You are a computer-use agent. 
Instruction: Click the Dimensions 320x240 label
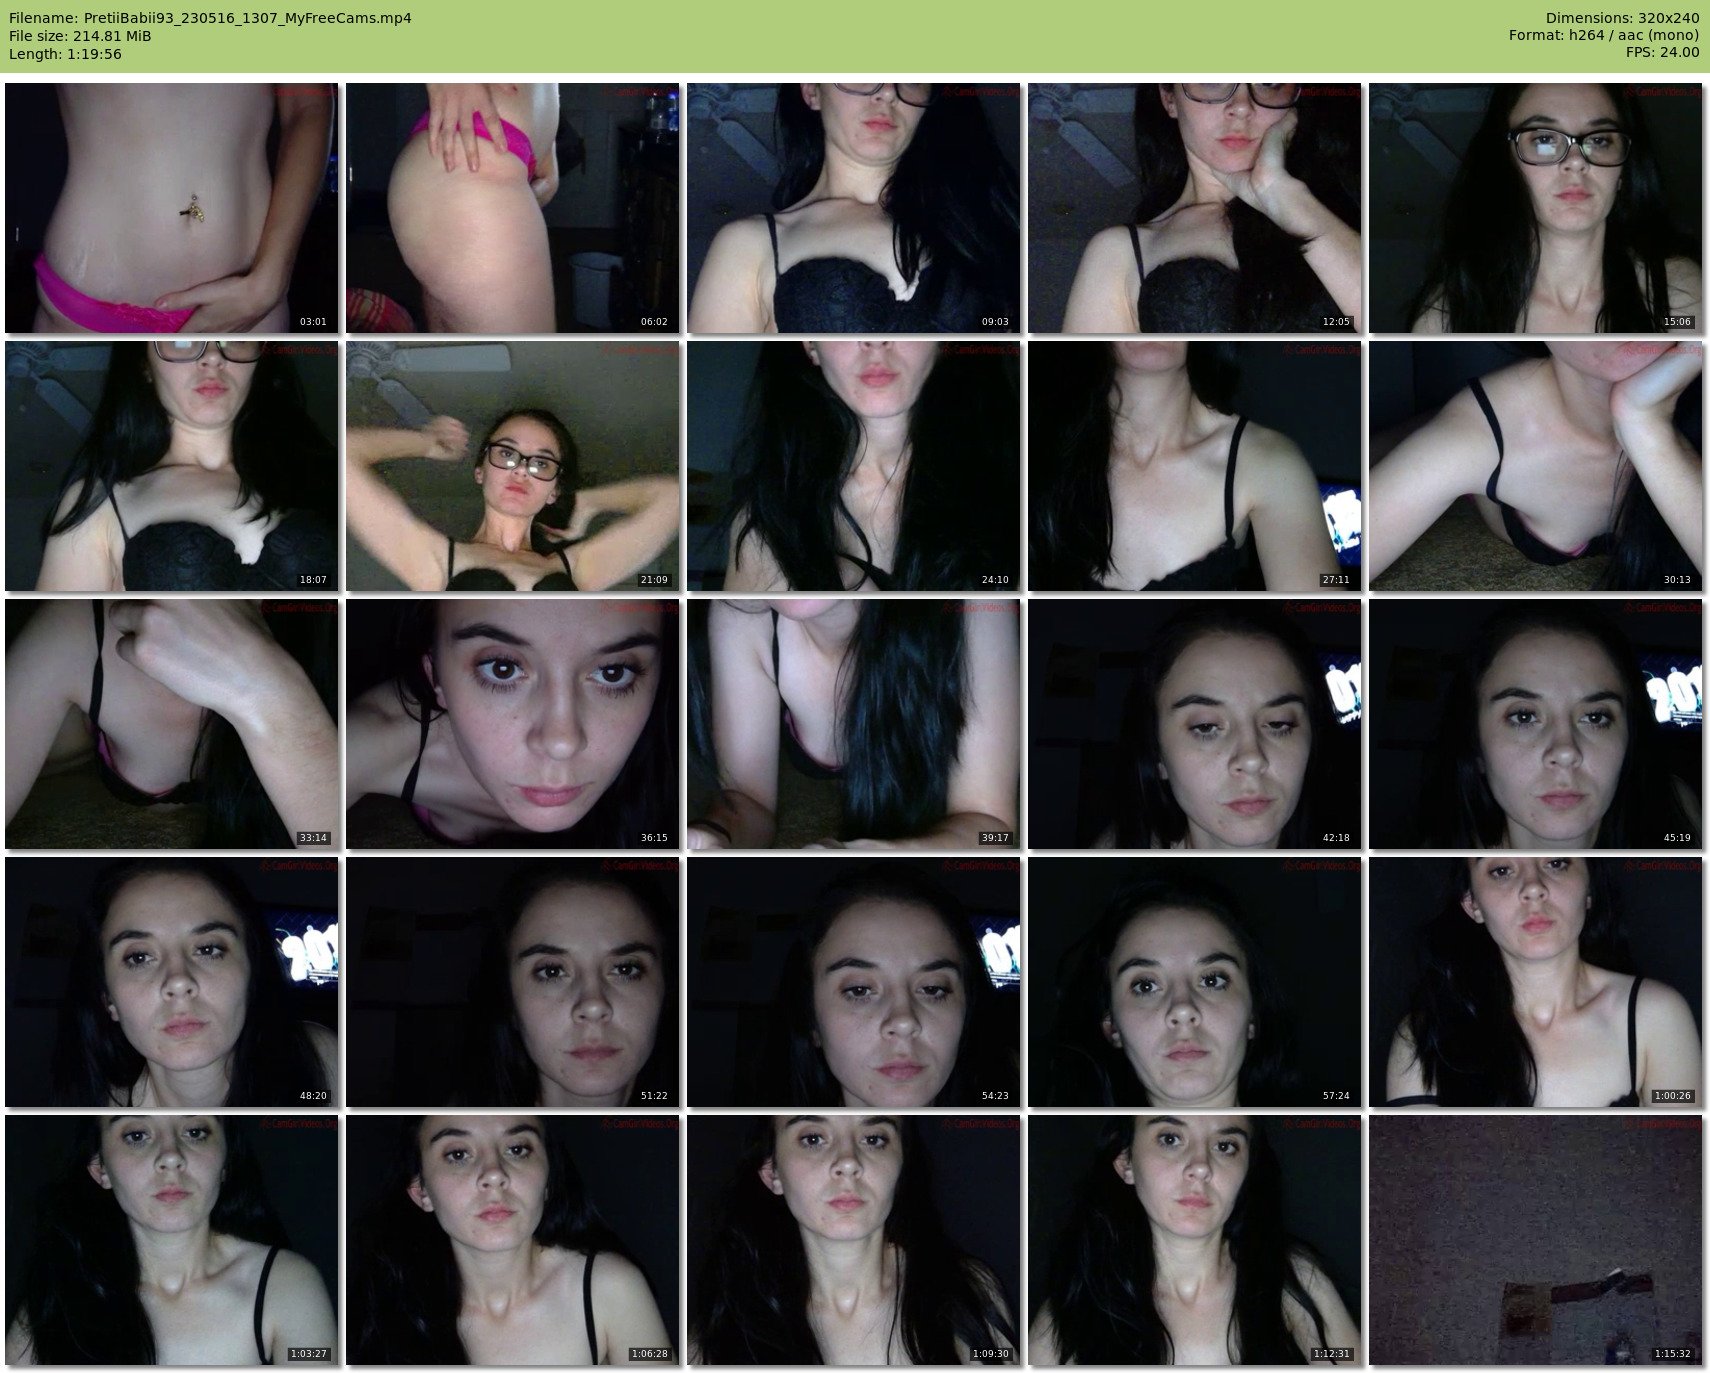pyautogui.click(x=1622, y=18)
